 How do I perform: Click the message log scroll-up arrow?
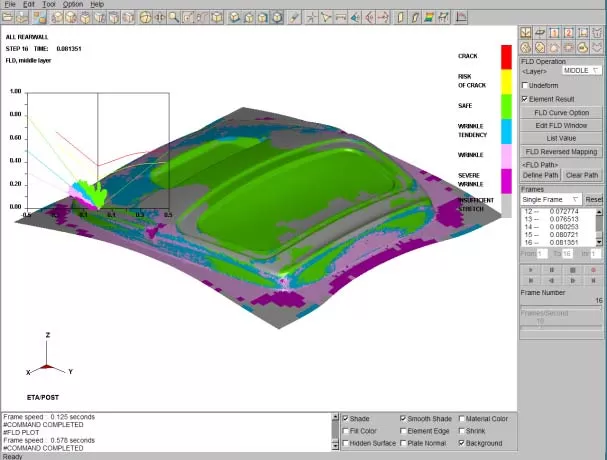coord(335,417)
